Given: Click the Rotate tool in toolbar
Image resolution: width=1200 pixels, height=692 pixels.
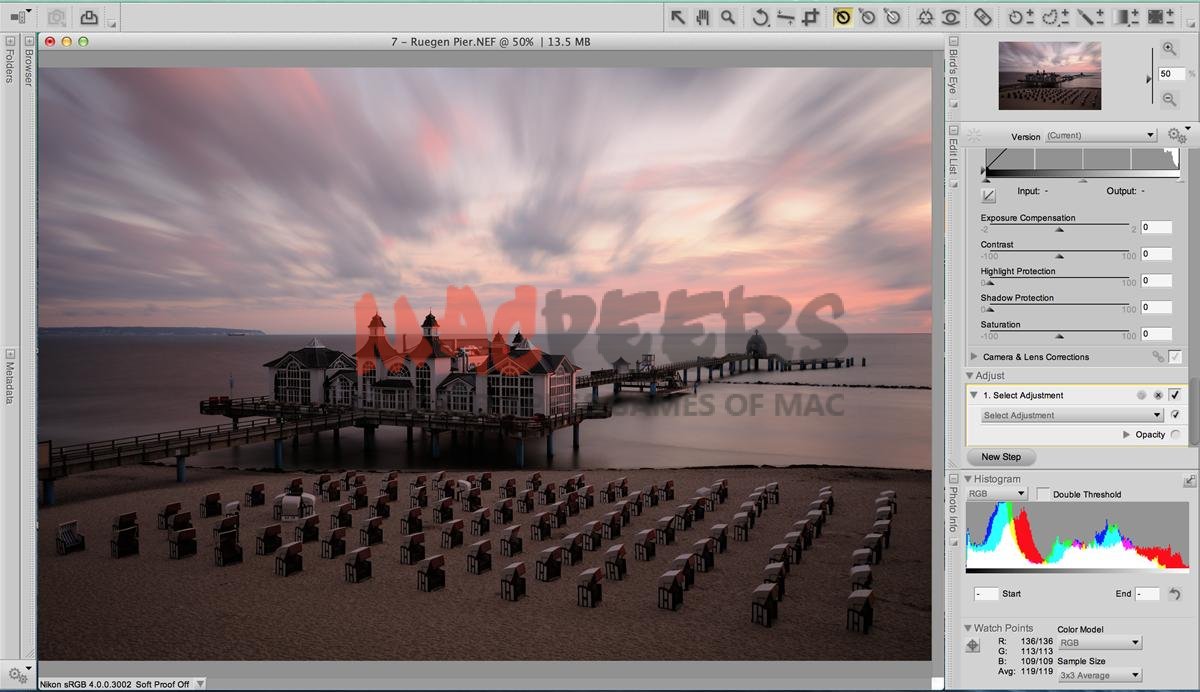Looking at the screenshot, I should point(760,17).
